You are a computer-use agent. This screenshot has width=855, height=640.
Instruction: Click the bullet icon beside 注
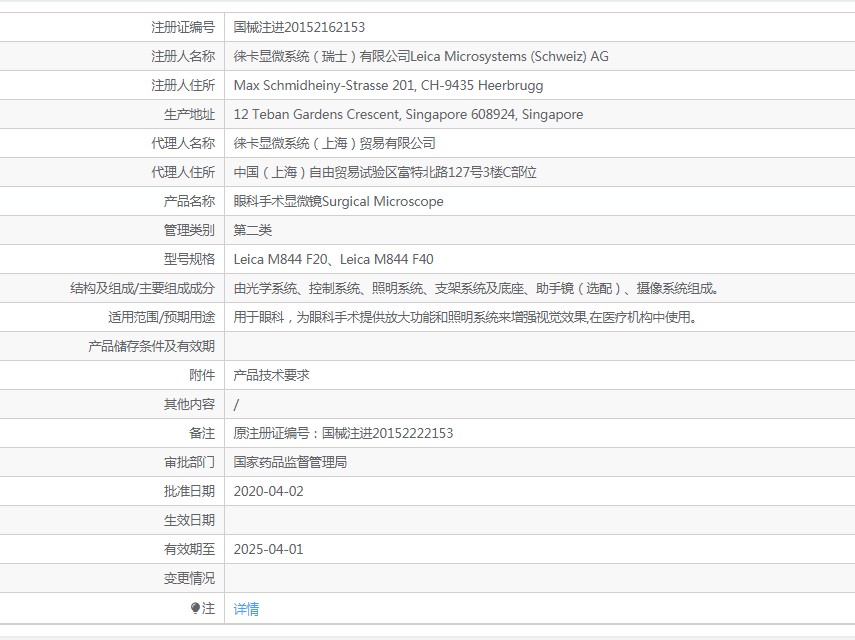tap(195, 608)
